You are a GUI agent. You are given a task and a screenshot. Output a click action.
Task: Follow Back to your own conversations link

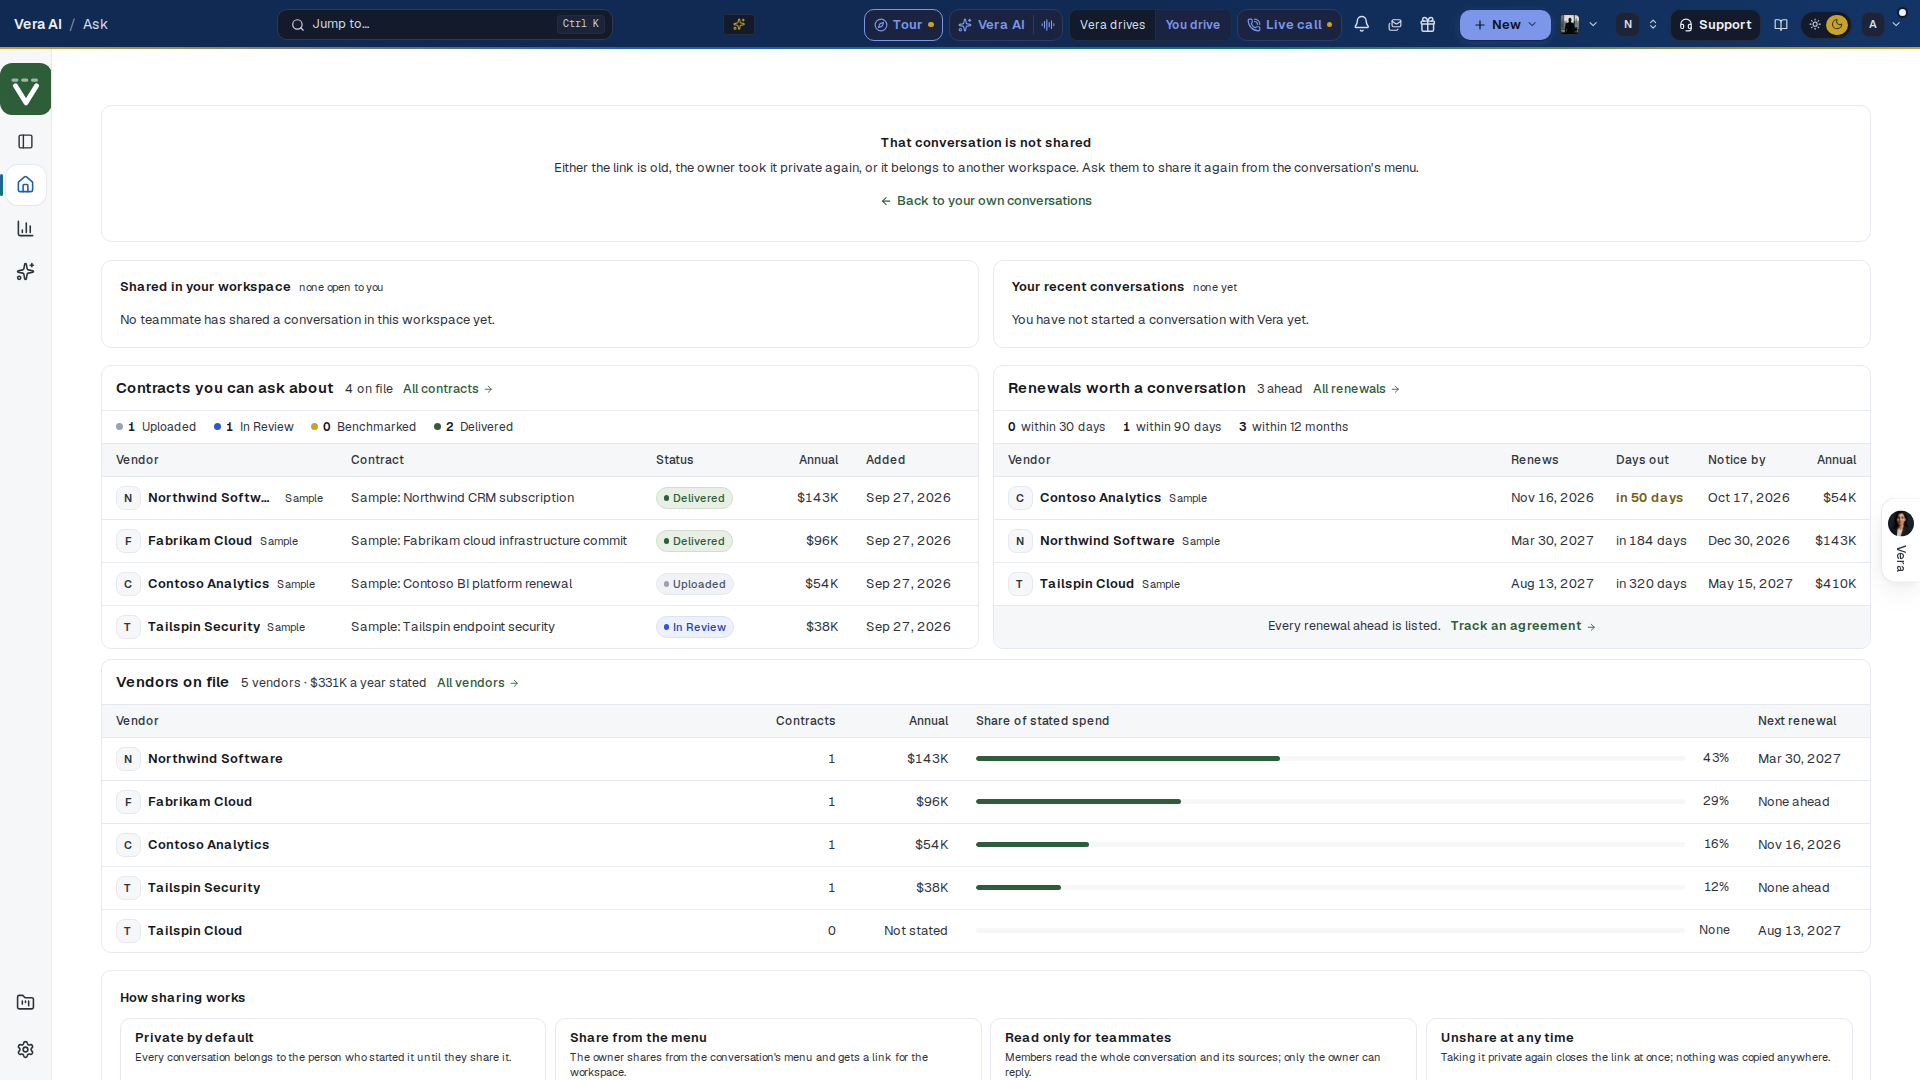pos(986,201)
